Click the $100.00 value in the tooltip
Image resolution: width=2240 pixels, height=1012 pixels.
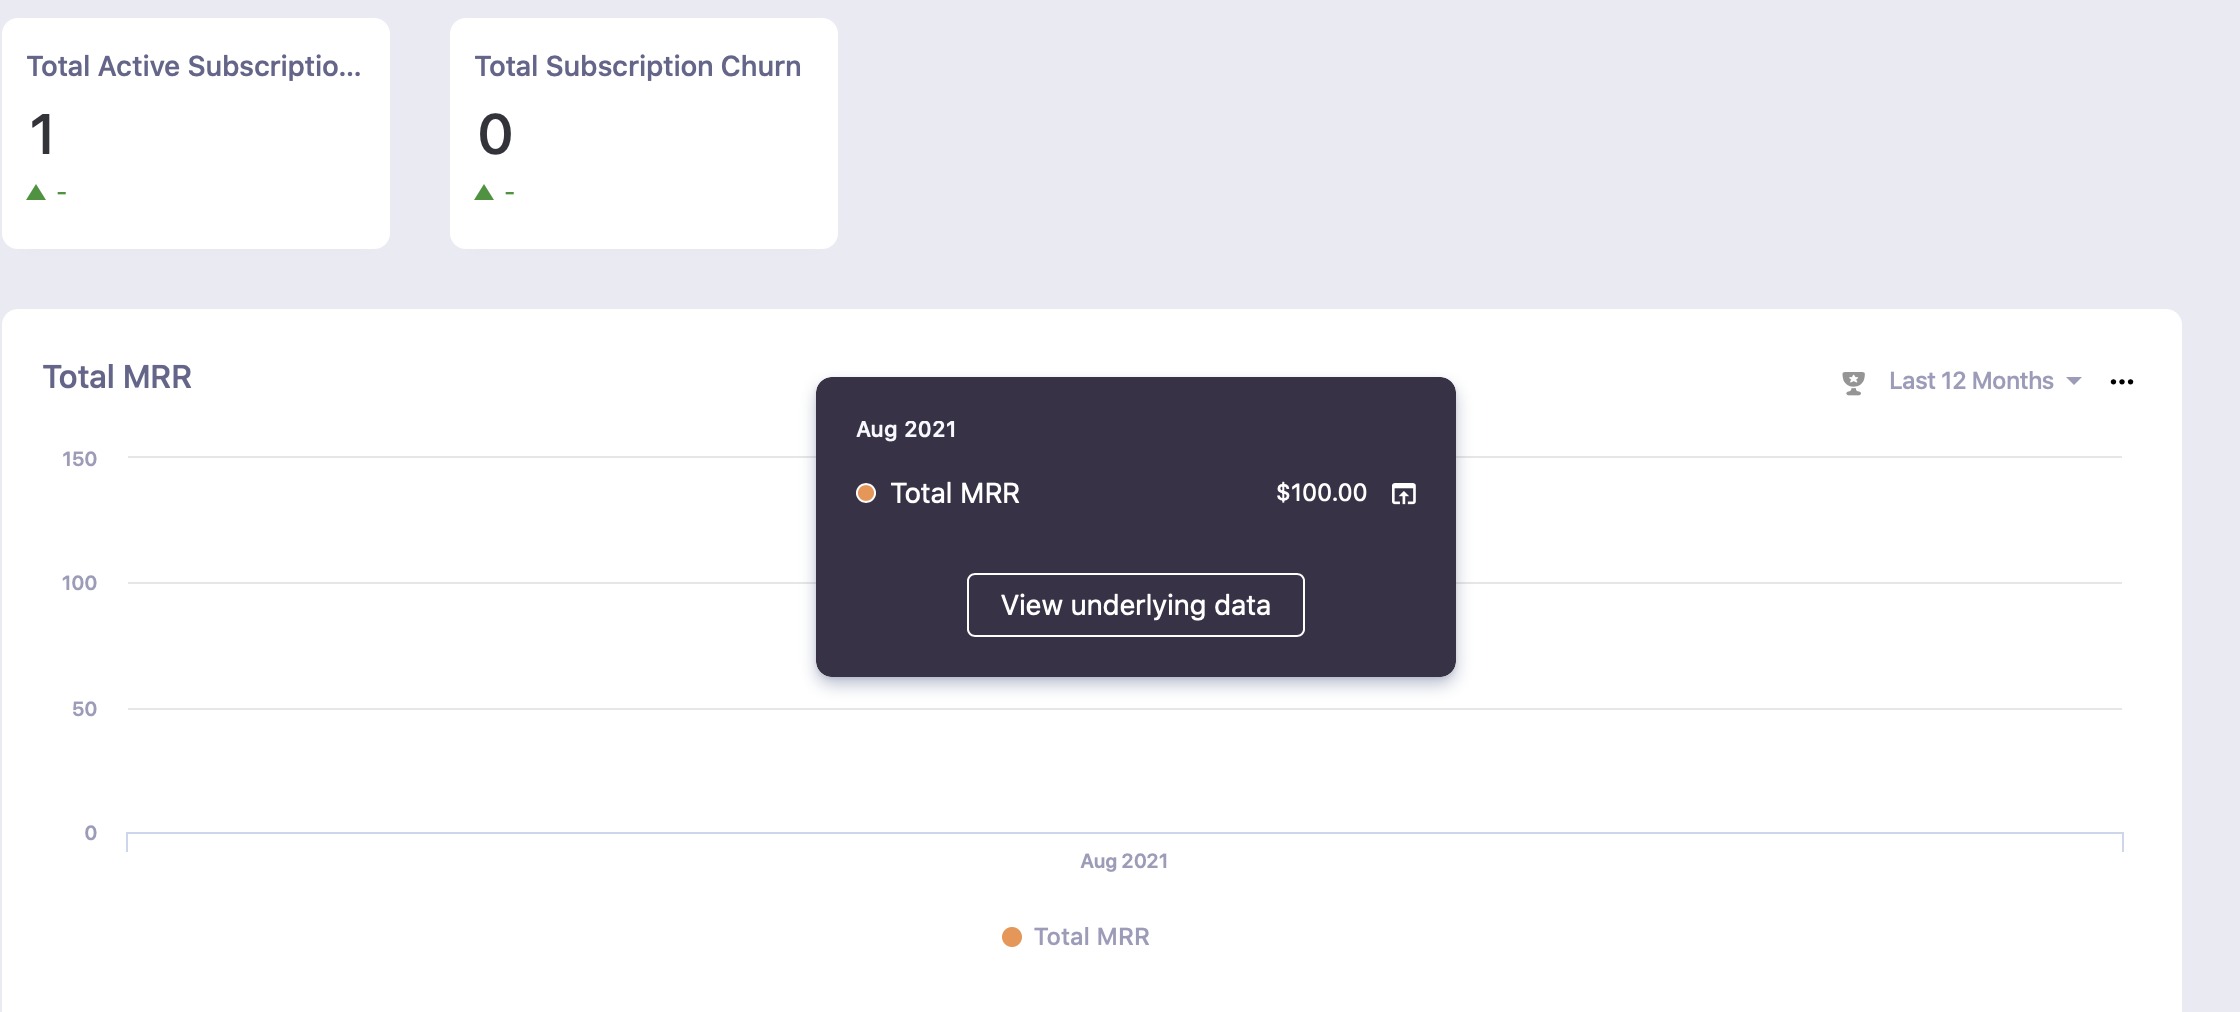tap(1321, 493)
